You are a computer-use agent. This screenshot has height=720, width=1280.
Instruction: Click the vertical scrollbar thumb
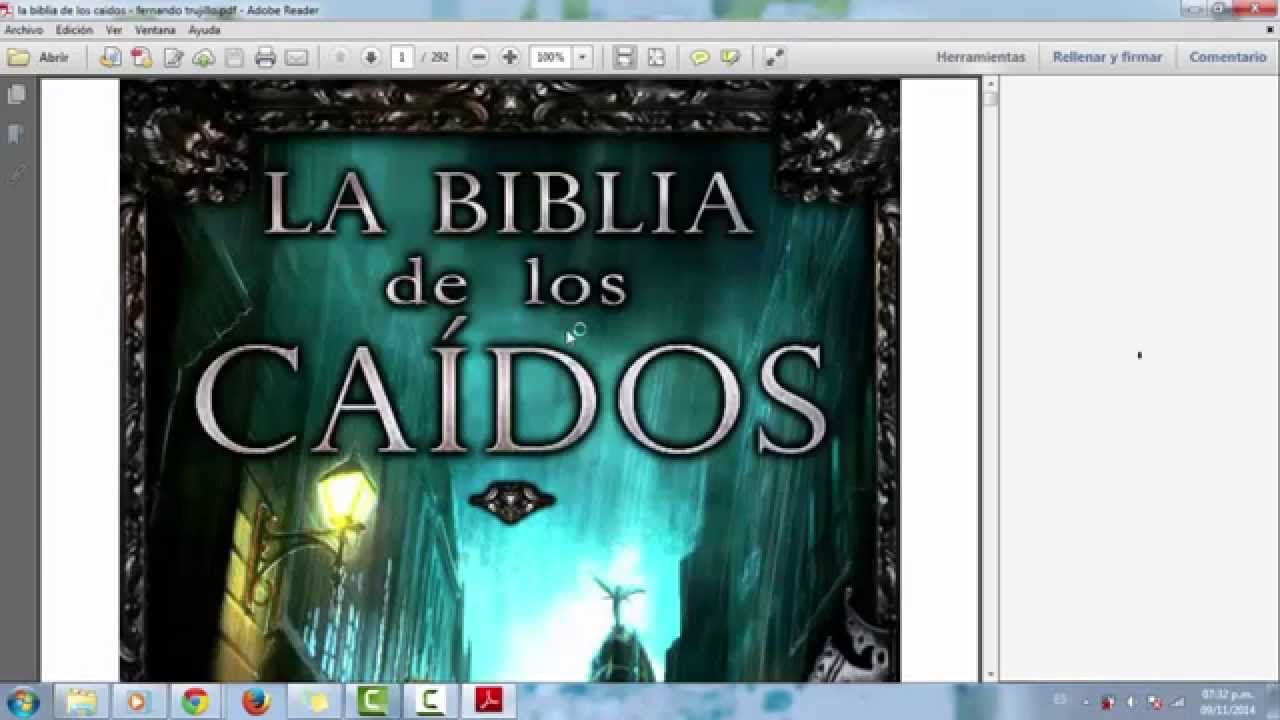(x=990, y=99)
